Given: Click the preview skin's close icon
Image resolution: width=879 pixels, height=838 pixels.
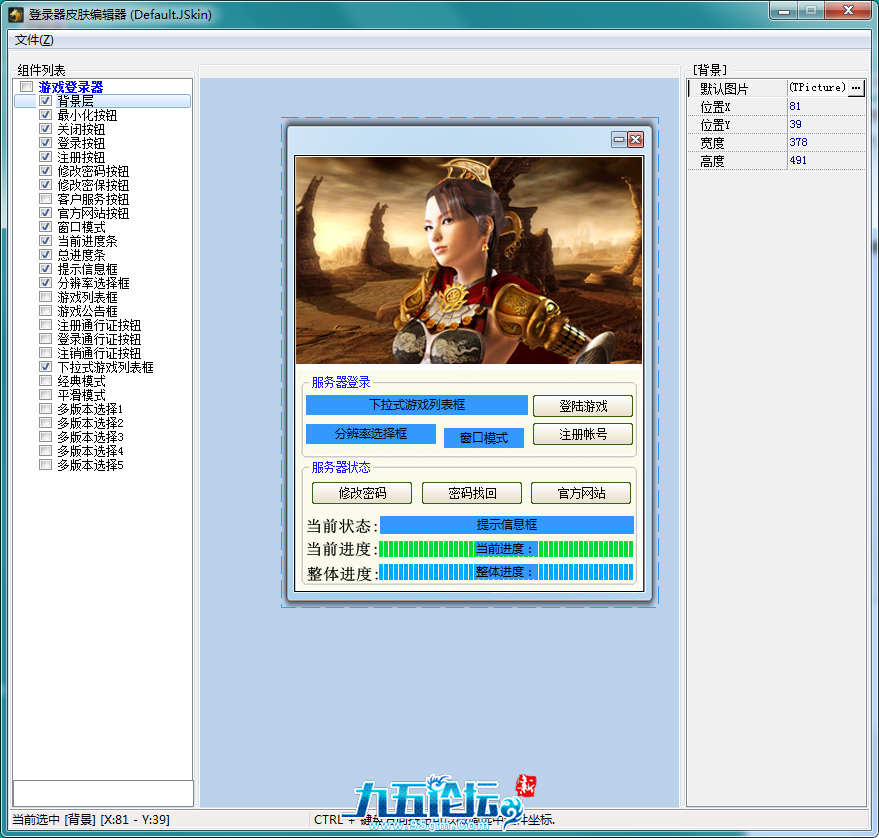Looking at the screenshot, I should point(635,140).
